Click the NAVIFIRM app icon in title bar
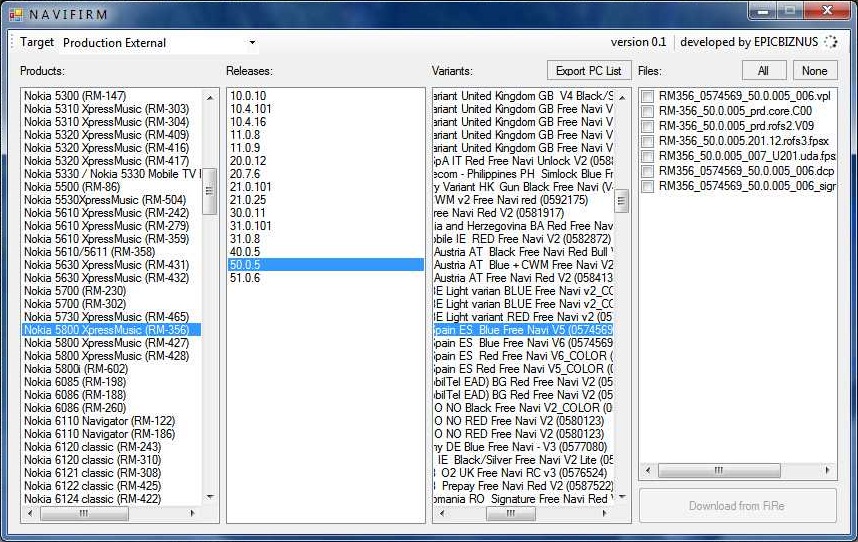This screenshot has height=542, width=858. coord(16,14)
